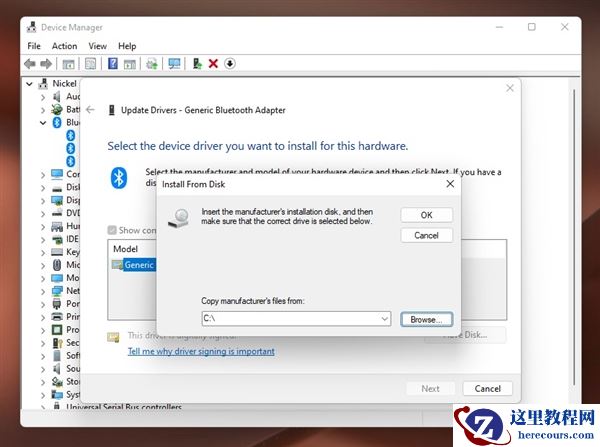The width and height of the screenshot is (600, 447).
Task: Click the back arrow in Update Drivers dialog
Action: tap(90, 110)
